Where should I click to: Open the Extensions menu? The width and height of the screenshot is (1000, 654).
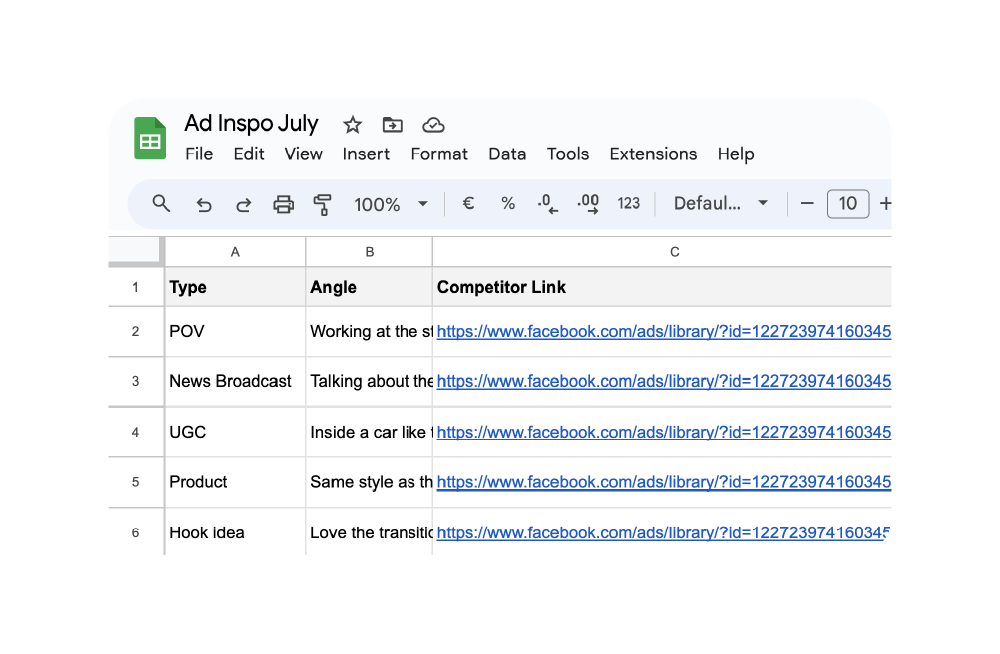tap(653, 154)
